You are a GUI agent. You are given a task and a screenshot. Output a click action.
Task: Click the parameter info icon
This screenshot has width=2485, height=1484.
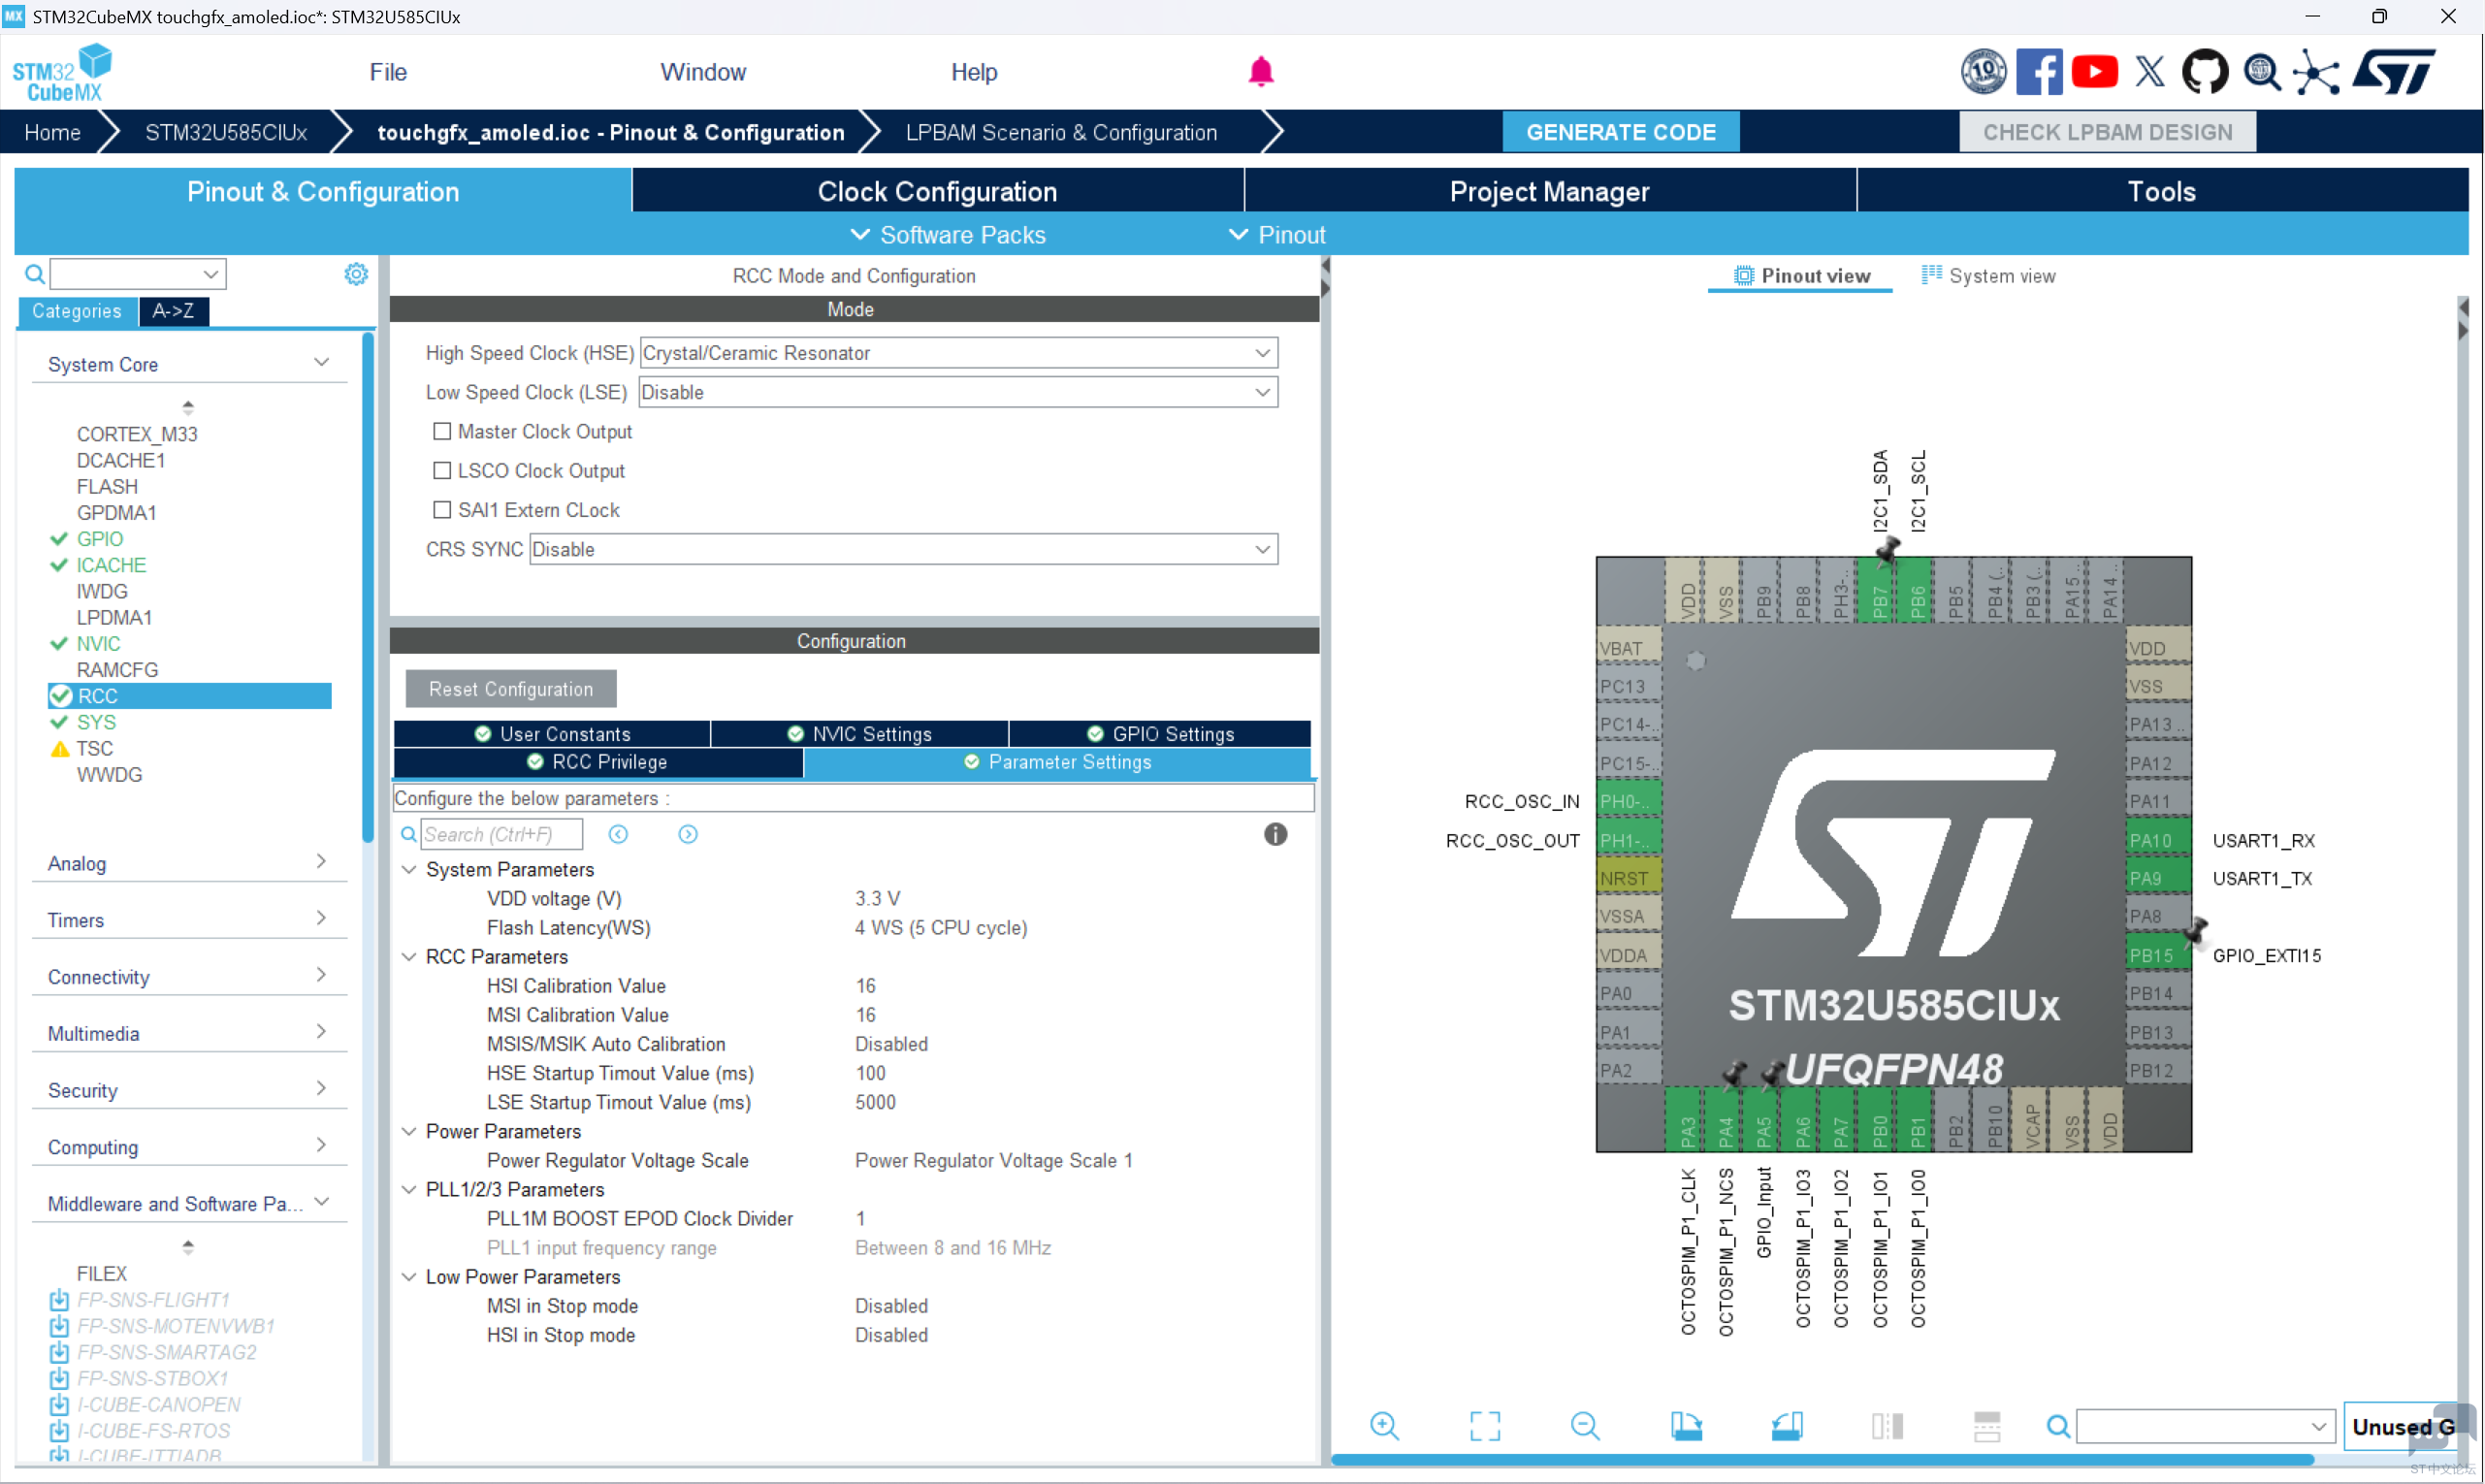point(1275,834)
